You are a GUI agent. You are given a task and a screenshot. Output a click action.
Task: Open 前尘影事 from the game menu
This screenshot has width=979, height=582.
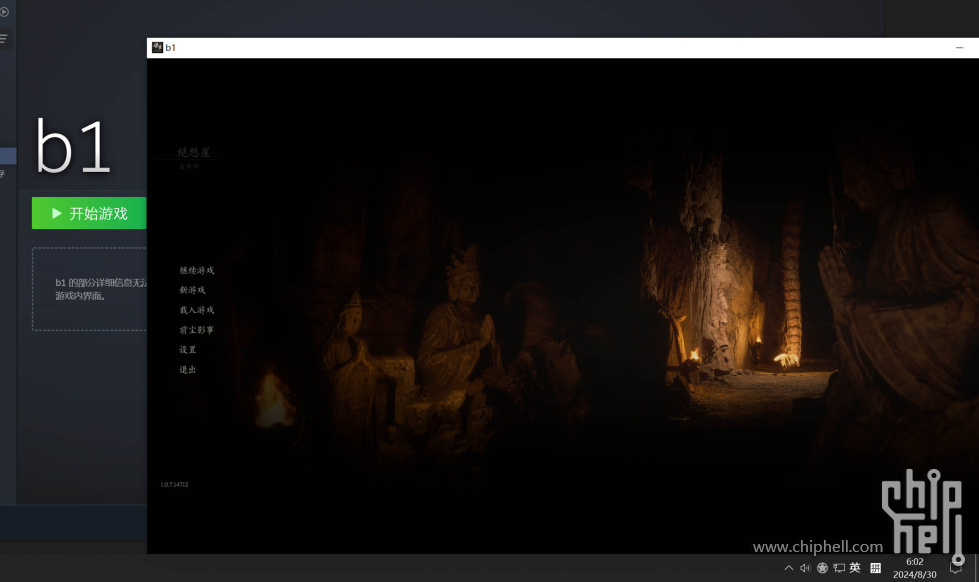tap(197, 330)
